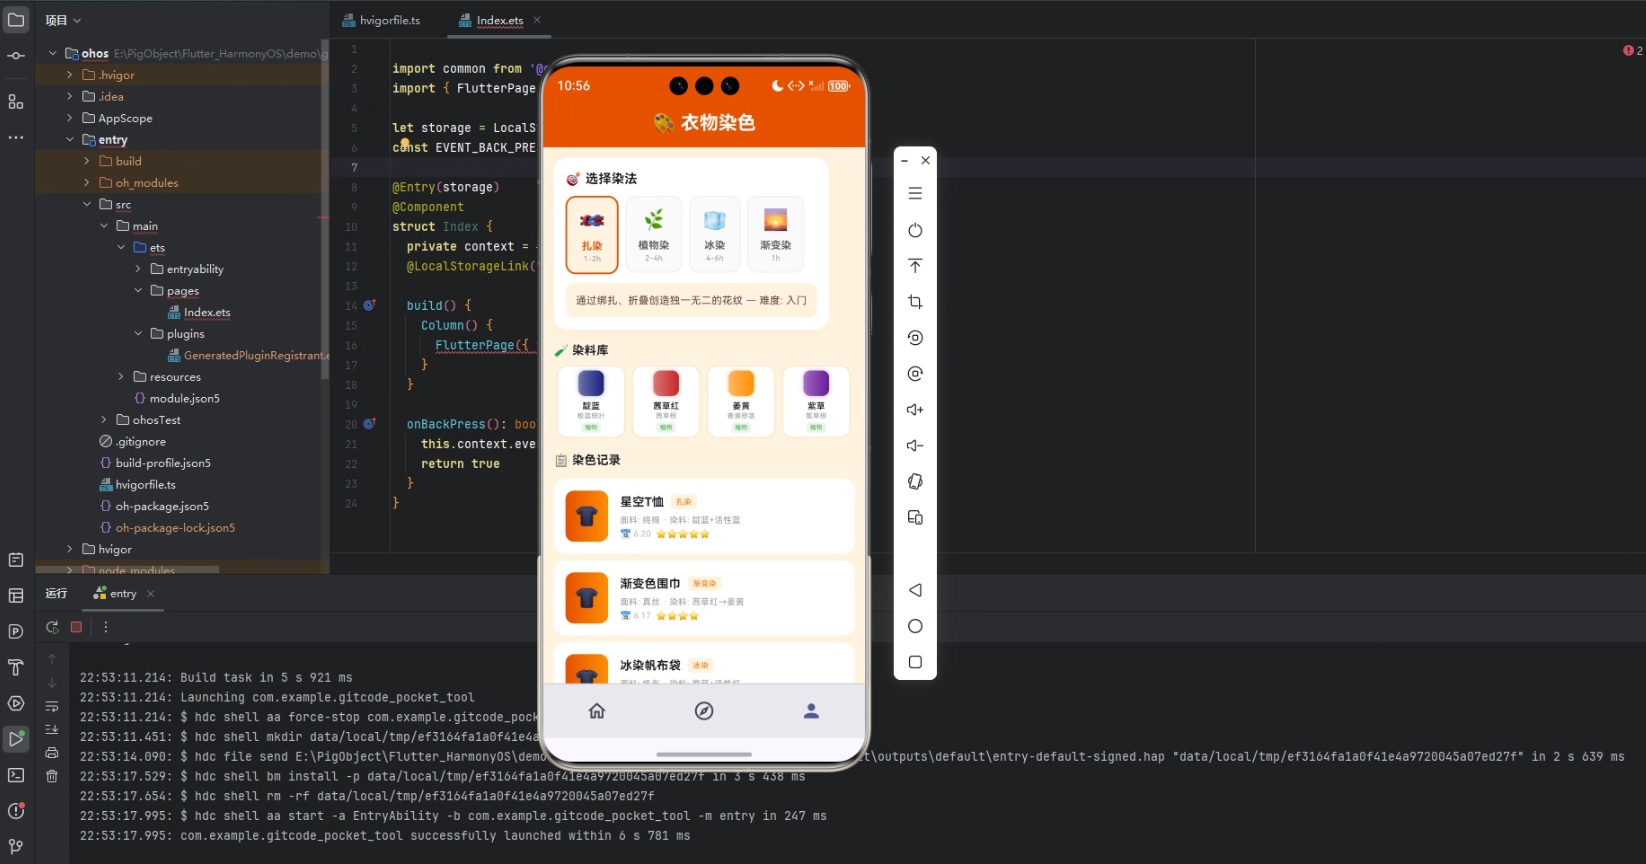Image resolution: width=1646 pixels, height=864 pixels.
Task: Expand the .idea folder
Action: (x=70, y=97)
